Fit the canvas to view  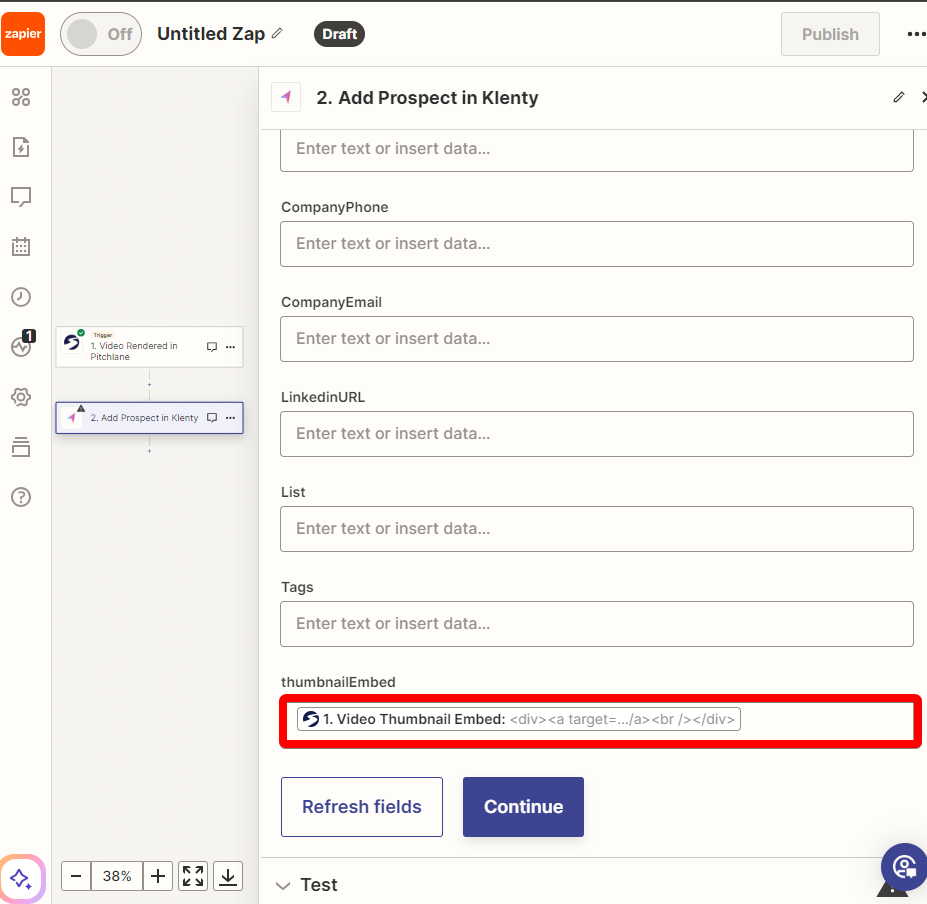click(x=193, y=876)
